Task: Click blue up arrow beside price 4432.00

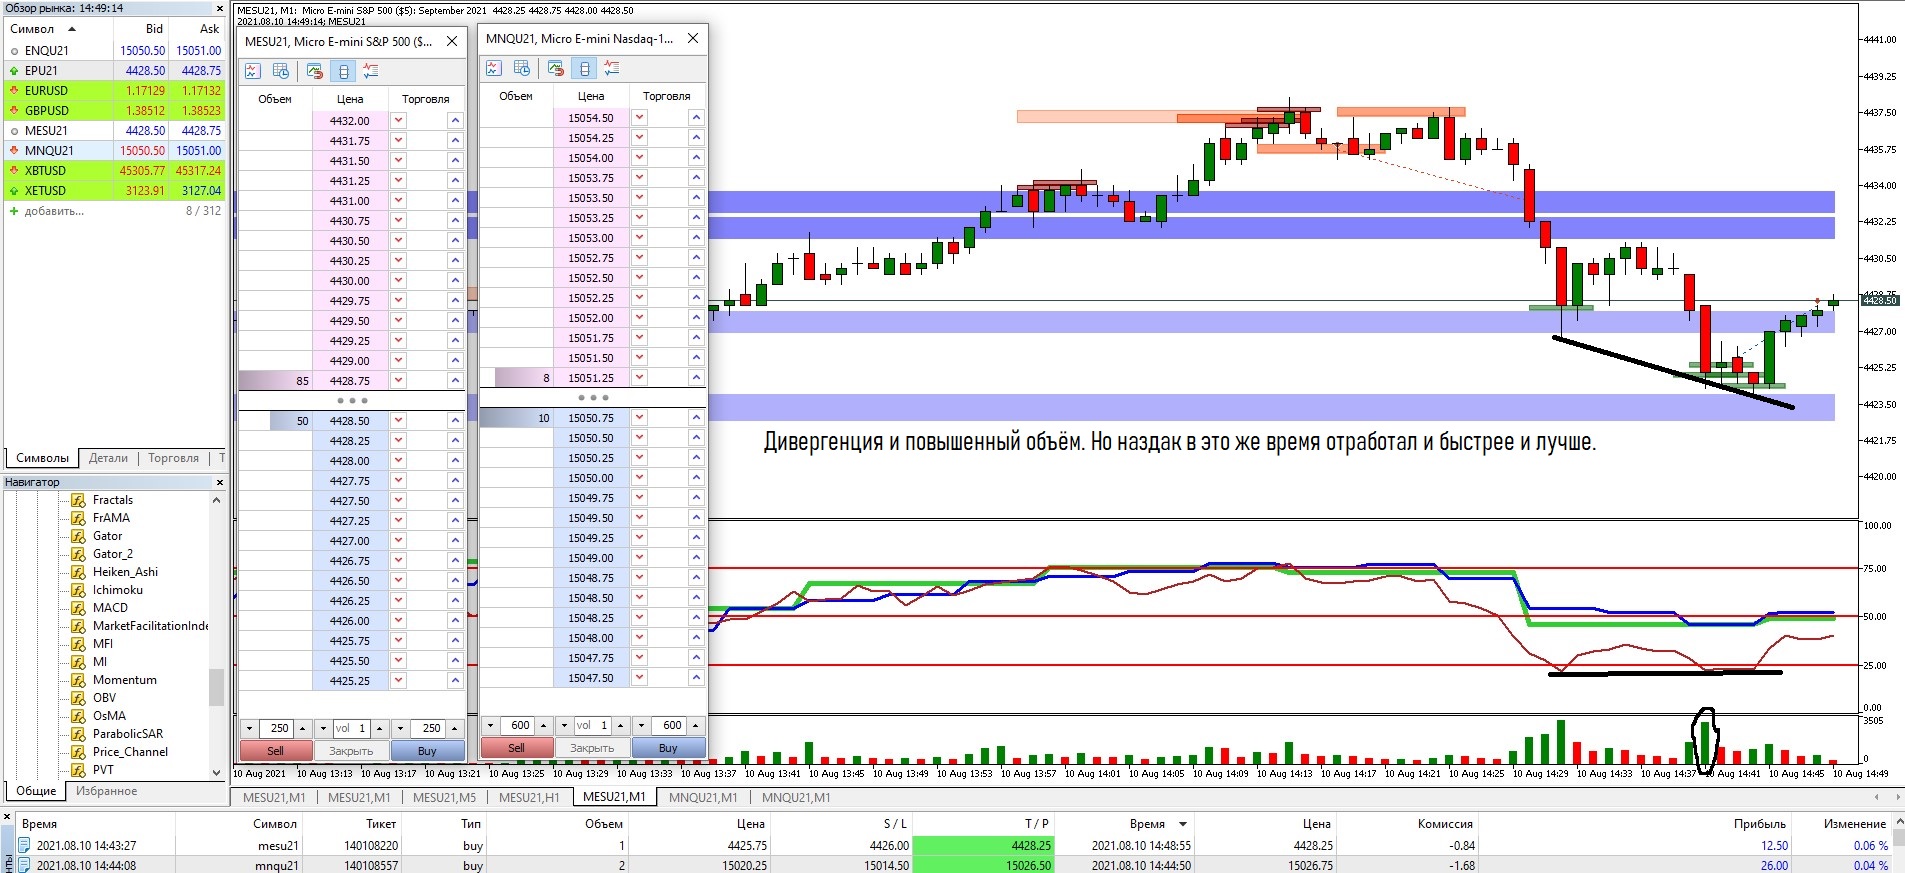Action: tap(455, 121)
